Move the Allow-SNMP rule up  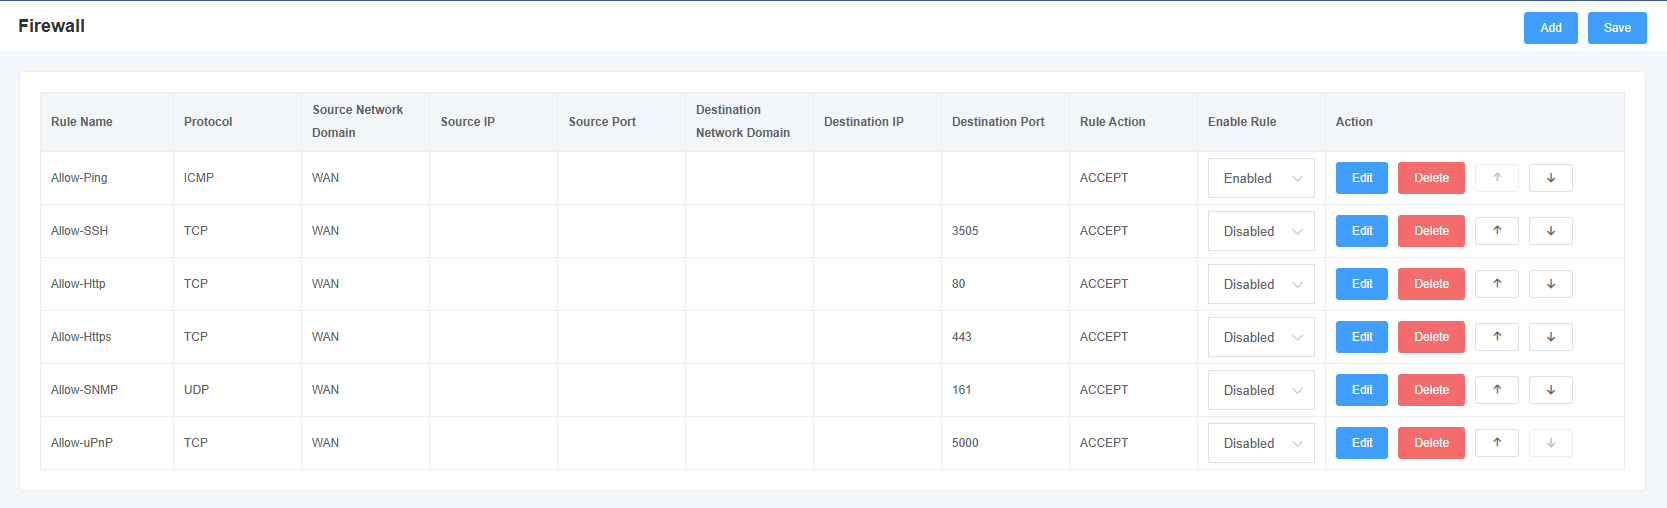coord(1497,390)
